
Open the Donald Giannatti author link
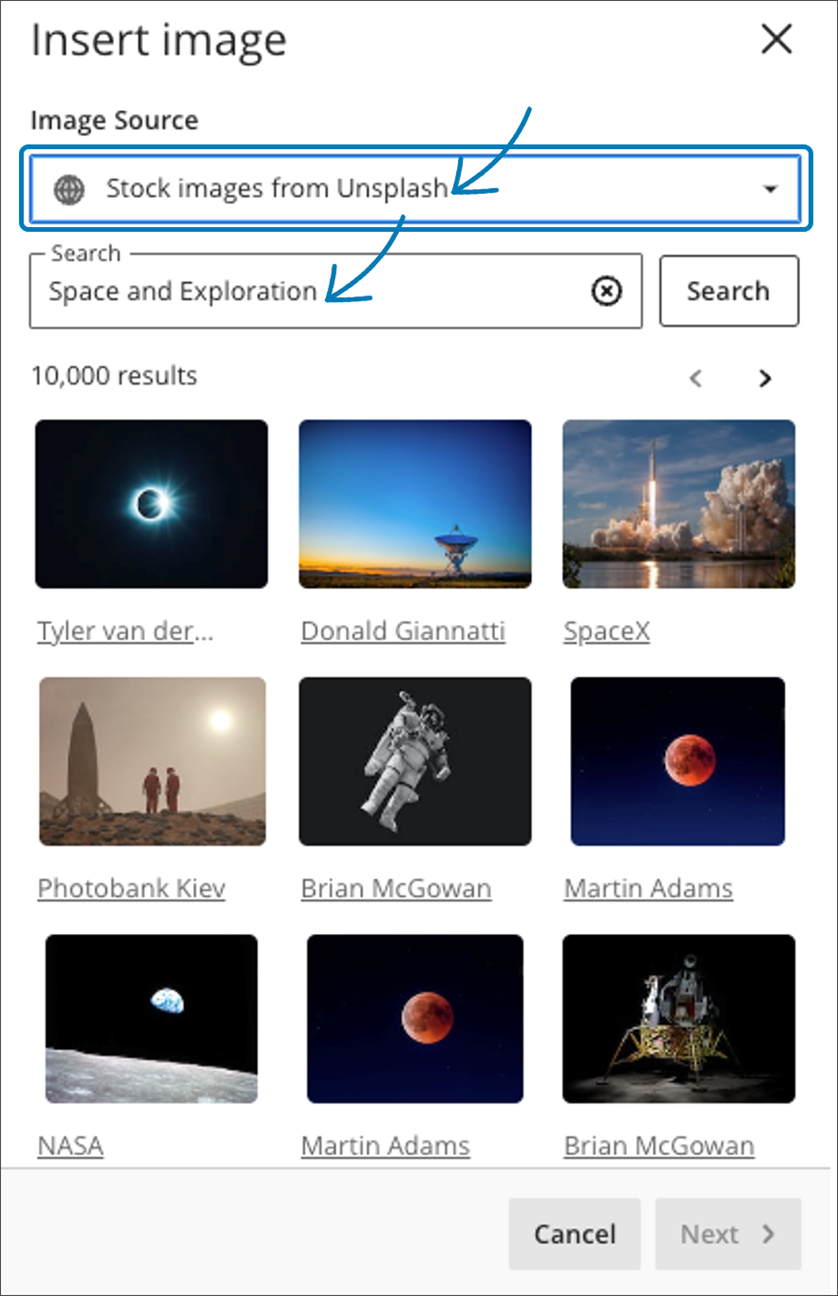click(x=403, y=631)
